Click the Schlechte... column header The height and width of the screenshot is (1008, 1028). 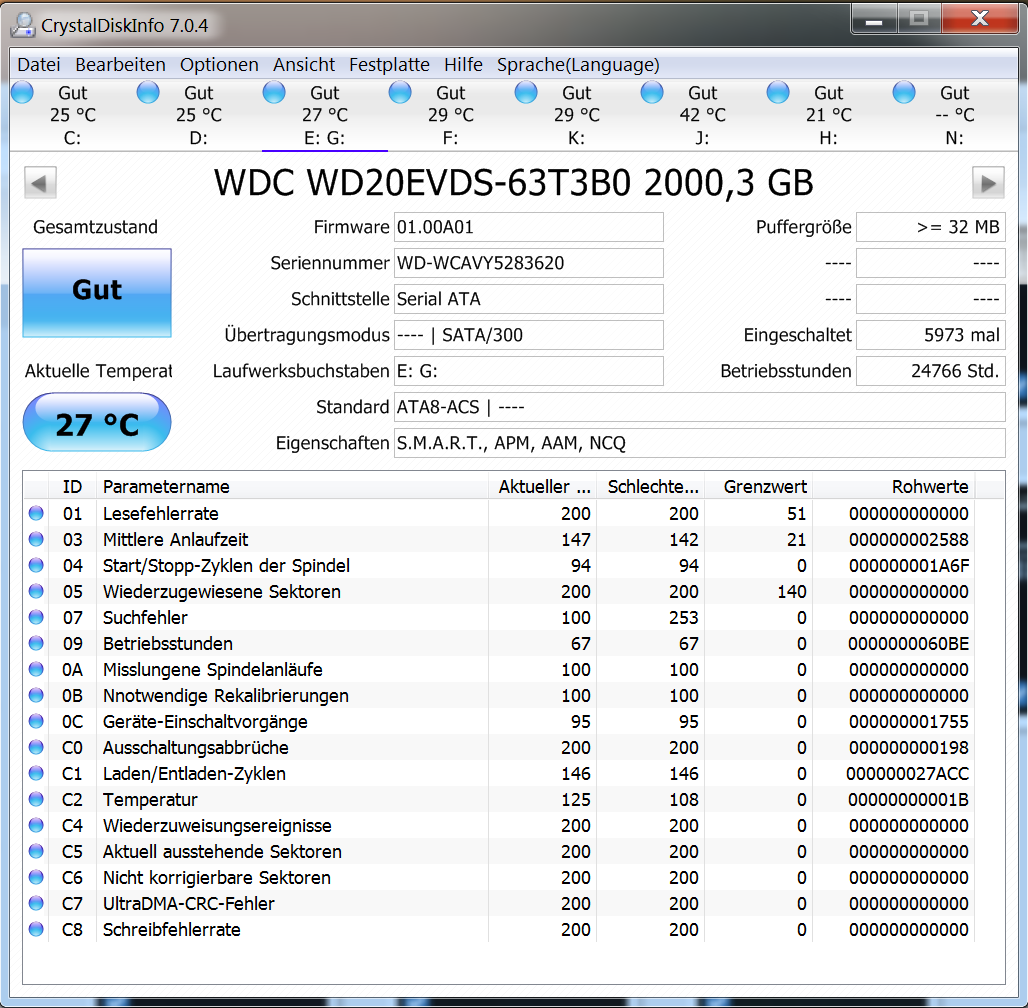(x=651, y=487)
